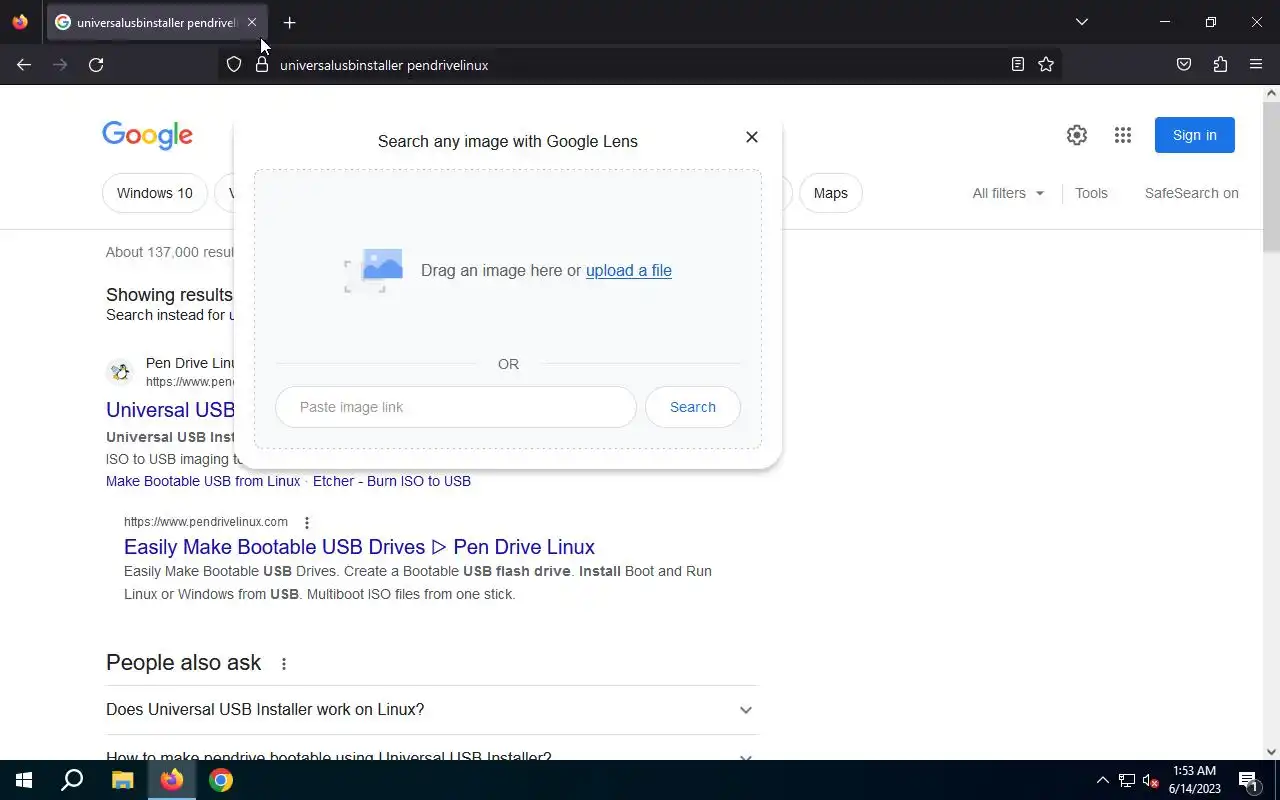Viewport: 1280px width, 800px height.
Task: Open Google Chrome from the taskbar
Action: [221, 780]
